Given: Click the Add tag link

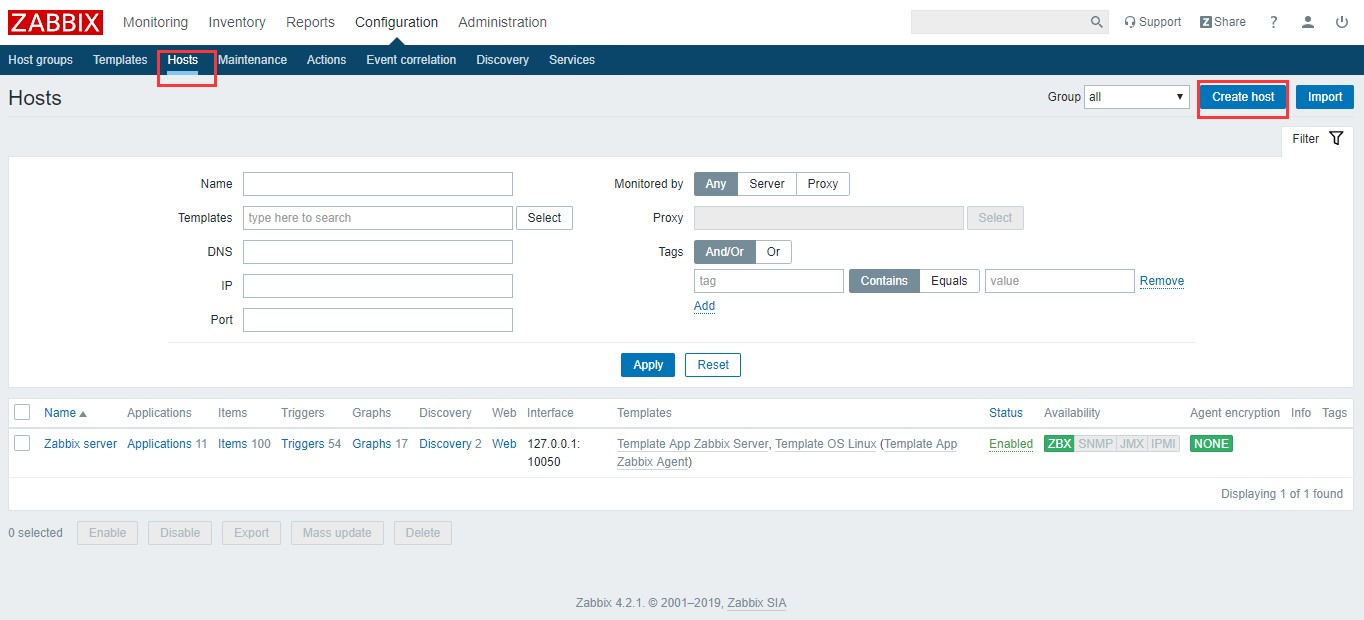Looking at the screenshot, I should point(705,306).
